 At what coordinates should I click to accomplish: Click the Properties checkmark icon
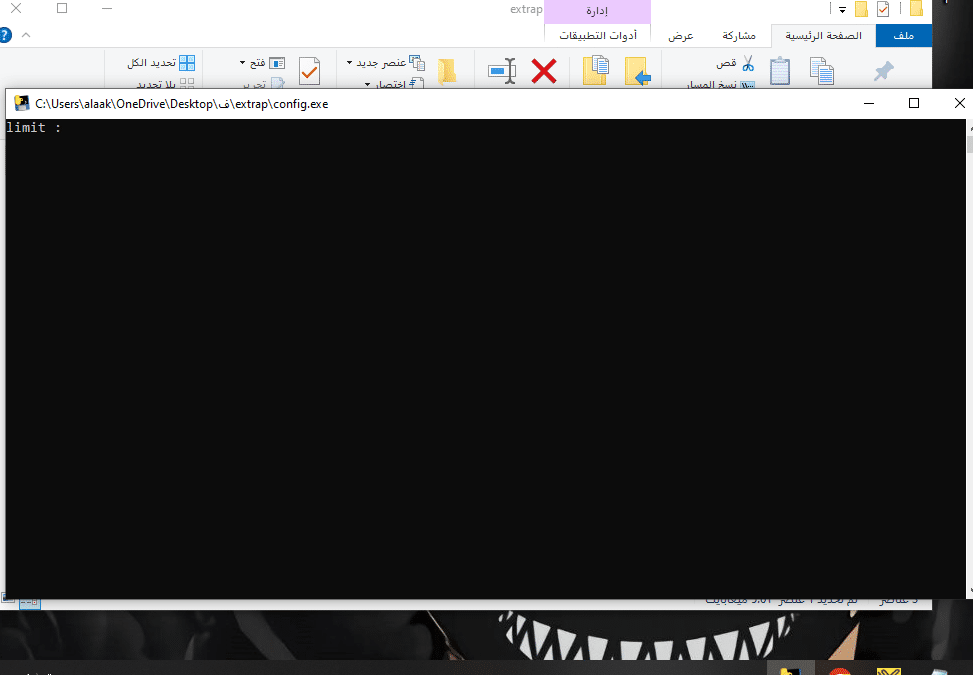(310, 71)
